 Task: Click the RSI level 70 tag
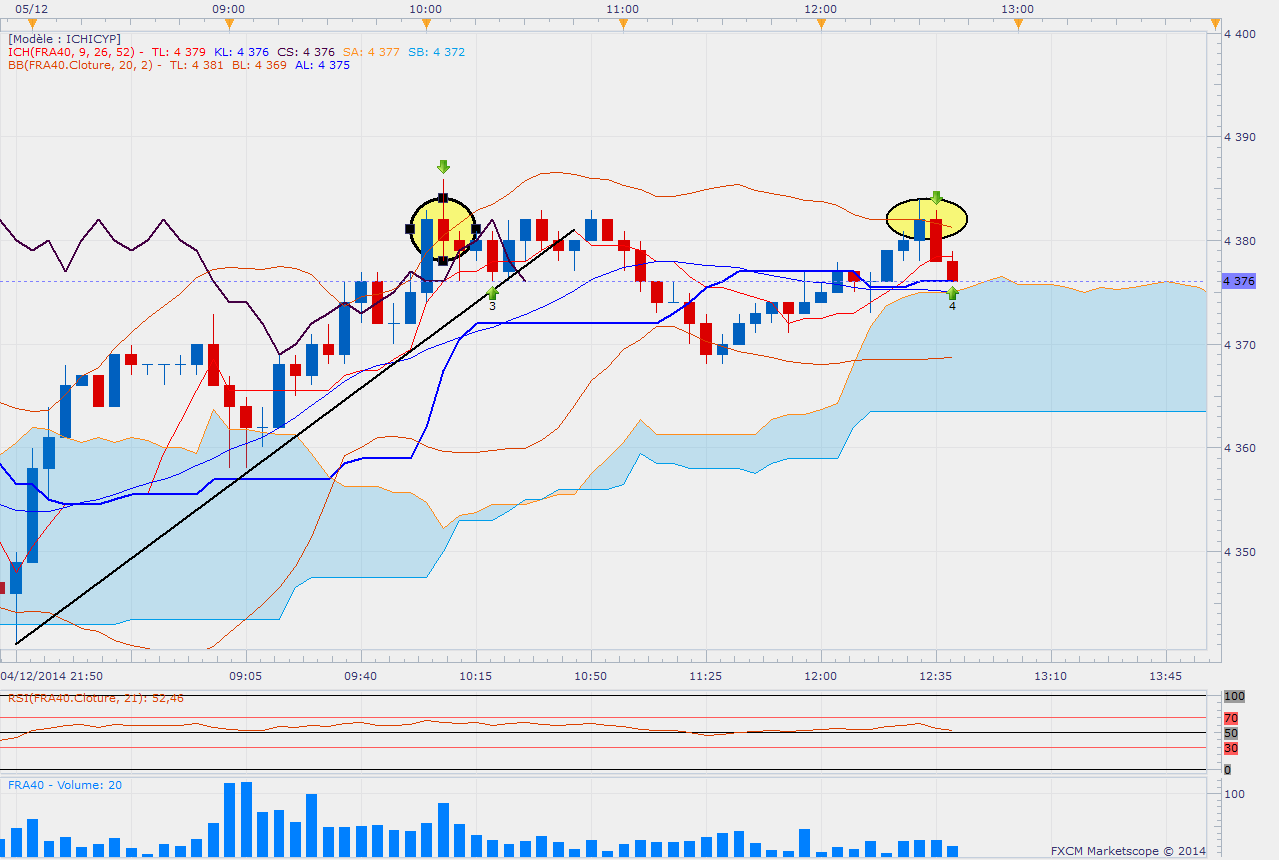1231,718
